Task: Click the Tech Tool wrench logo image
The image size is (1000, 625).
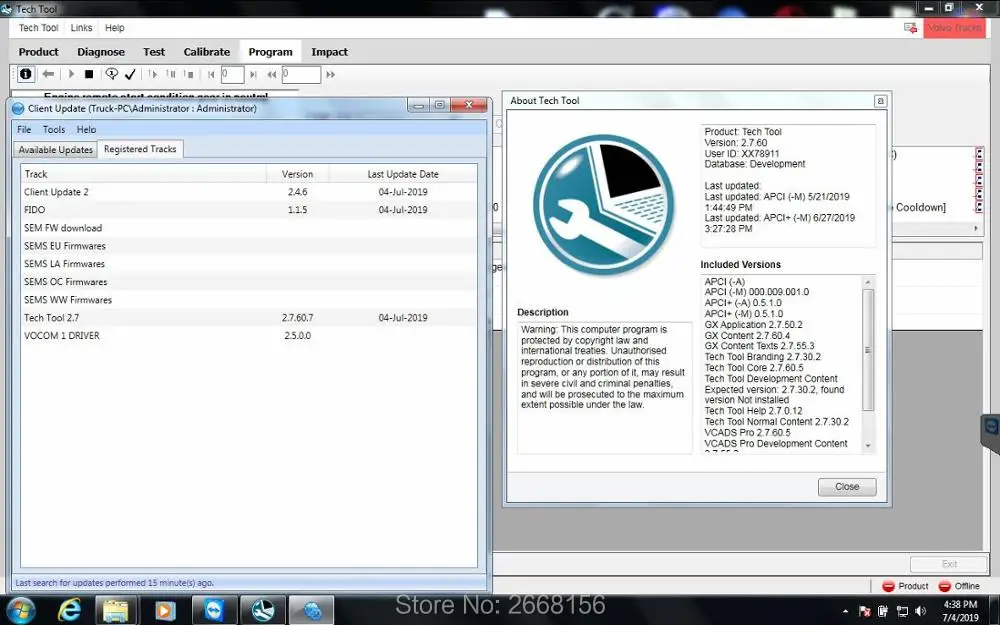Action: (603, 205)
